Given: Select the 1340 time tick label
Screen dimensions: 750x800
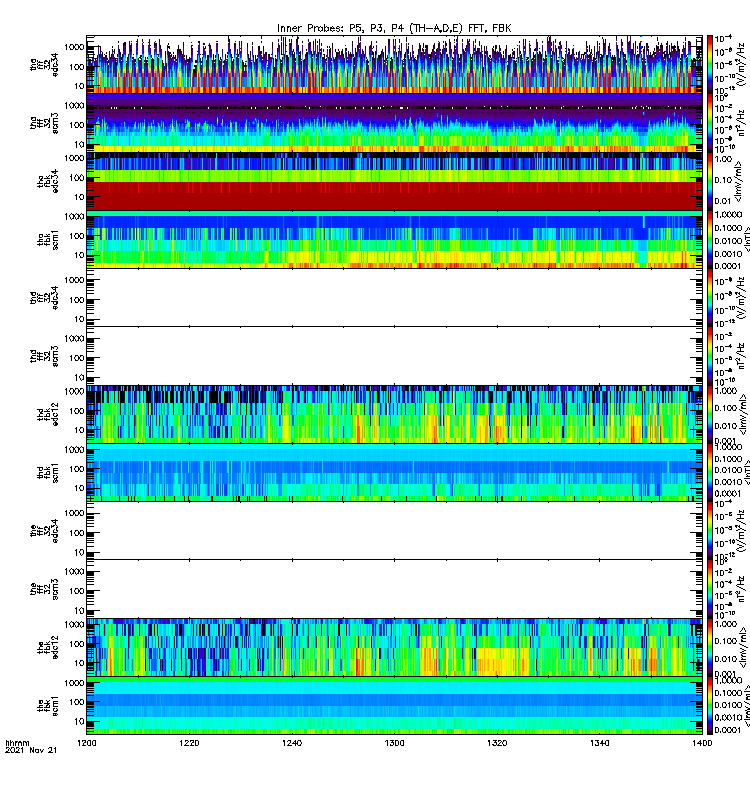Looking at the screenshot, I should (599, 743).
